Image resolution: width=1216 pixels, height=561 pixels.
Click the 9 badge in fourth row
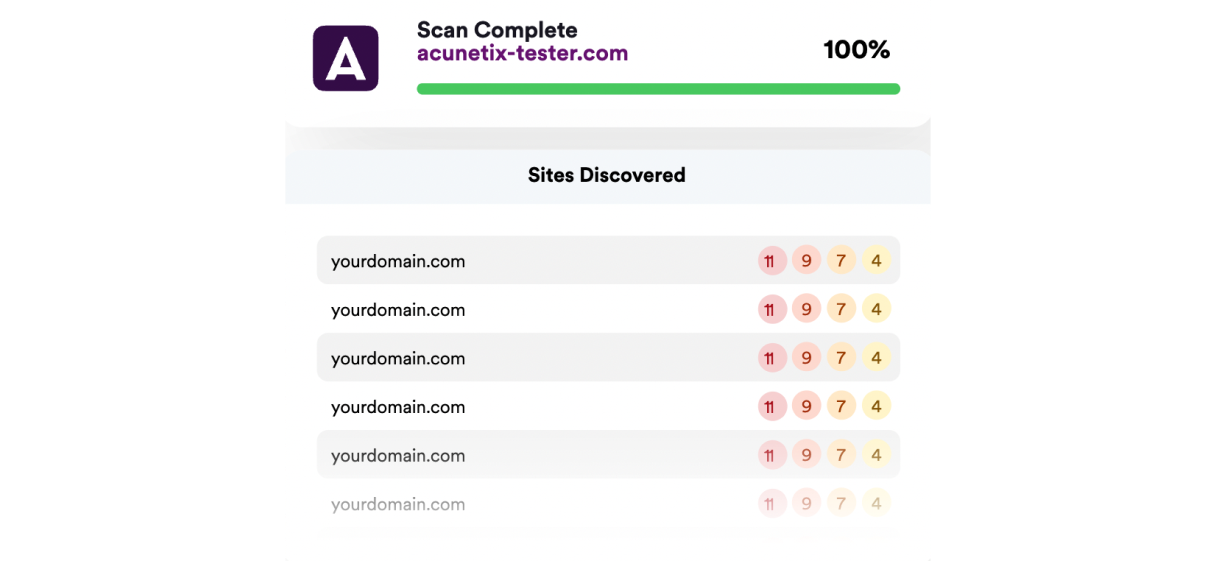click(806, 407)
